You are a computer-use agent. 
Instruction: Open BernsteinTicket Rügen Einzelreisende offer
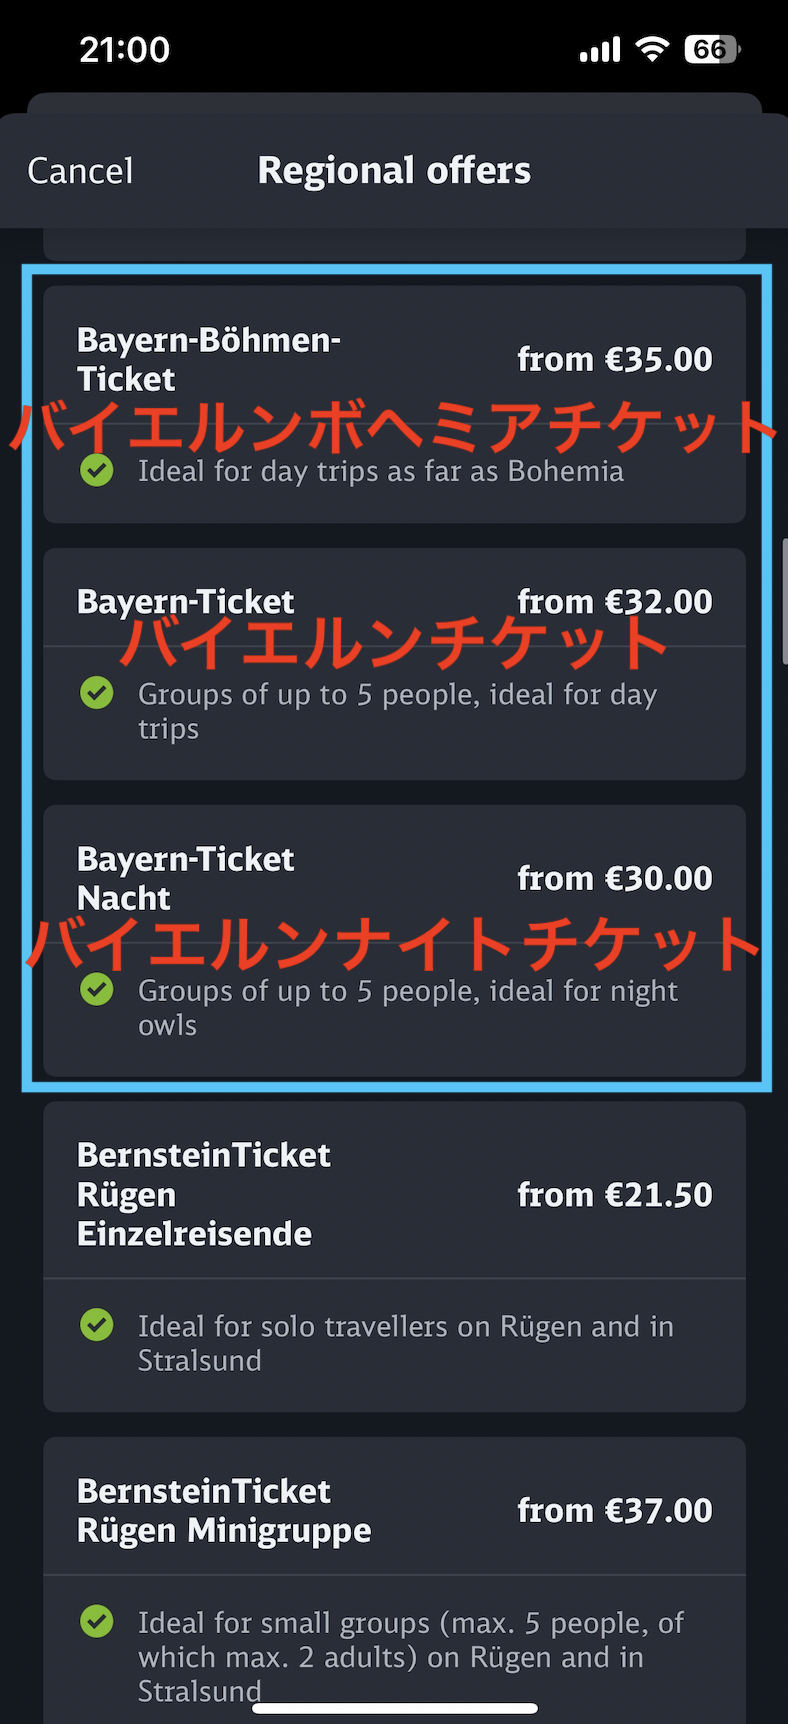394,1257
